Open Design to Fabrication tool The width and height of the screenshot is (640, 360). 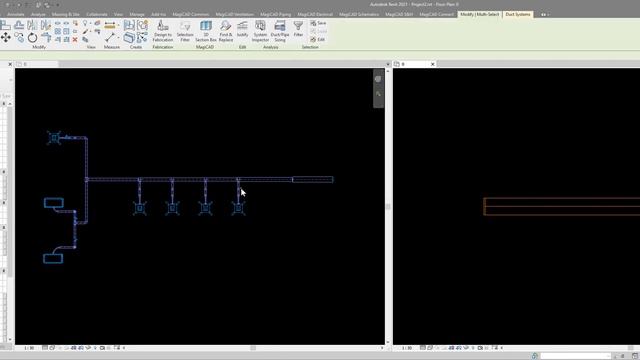point(162,31)
